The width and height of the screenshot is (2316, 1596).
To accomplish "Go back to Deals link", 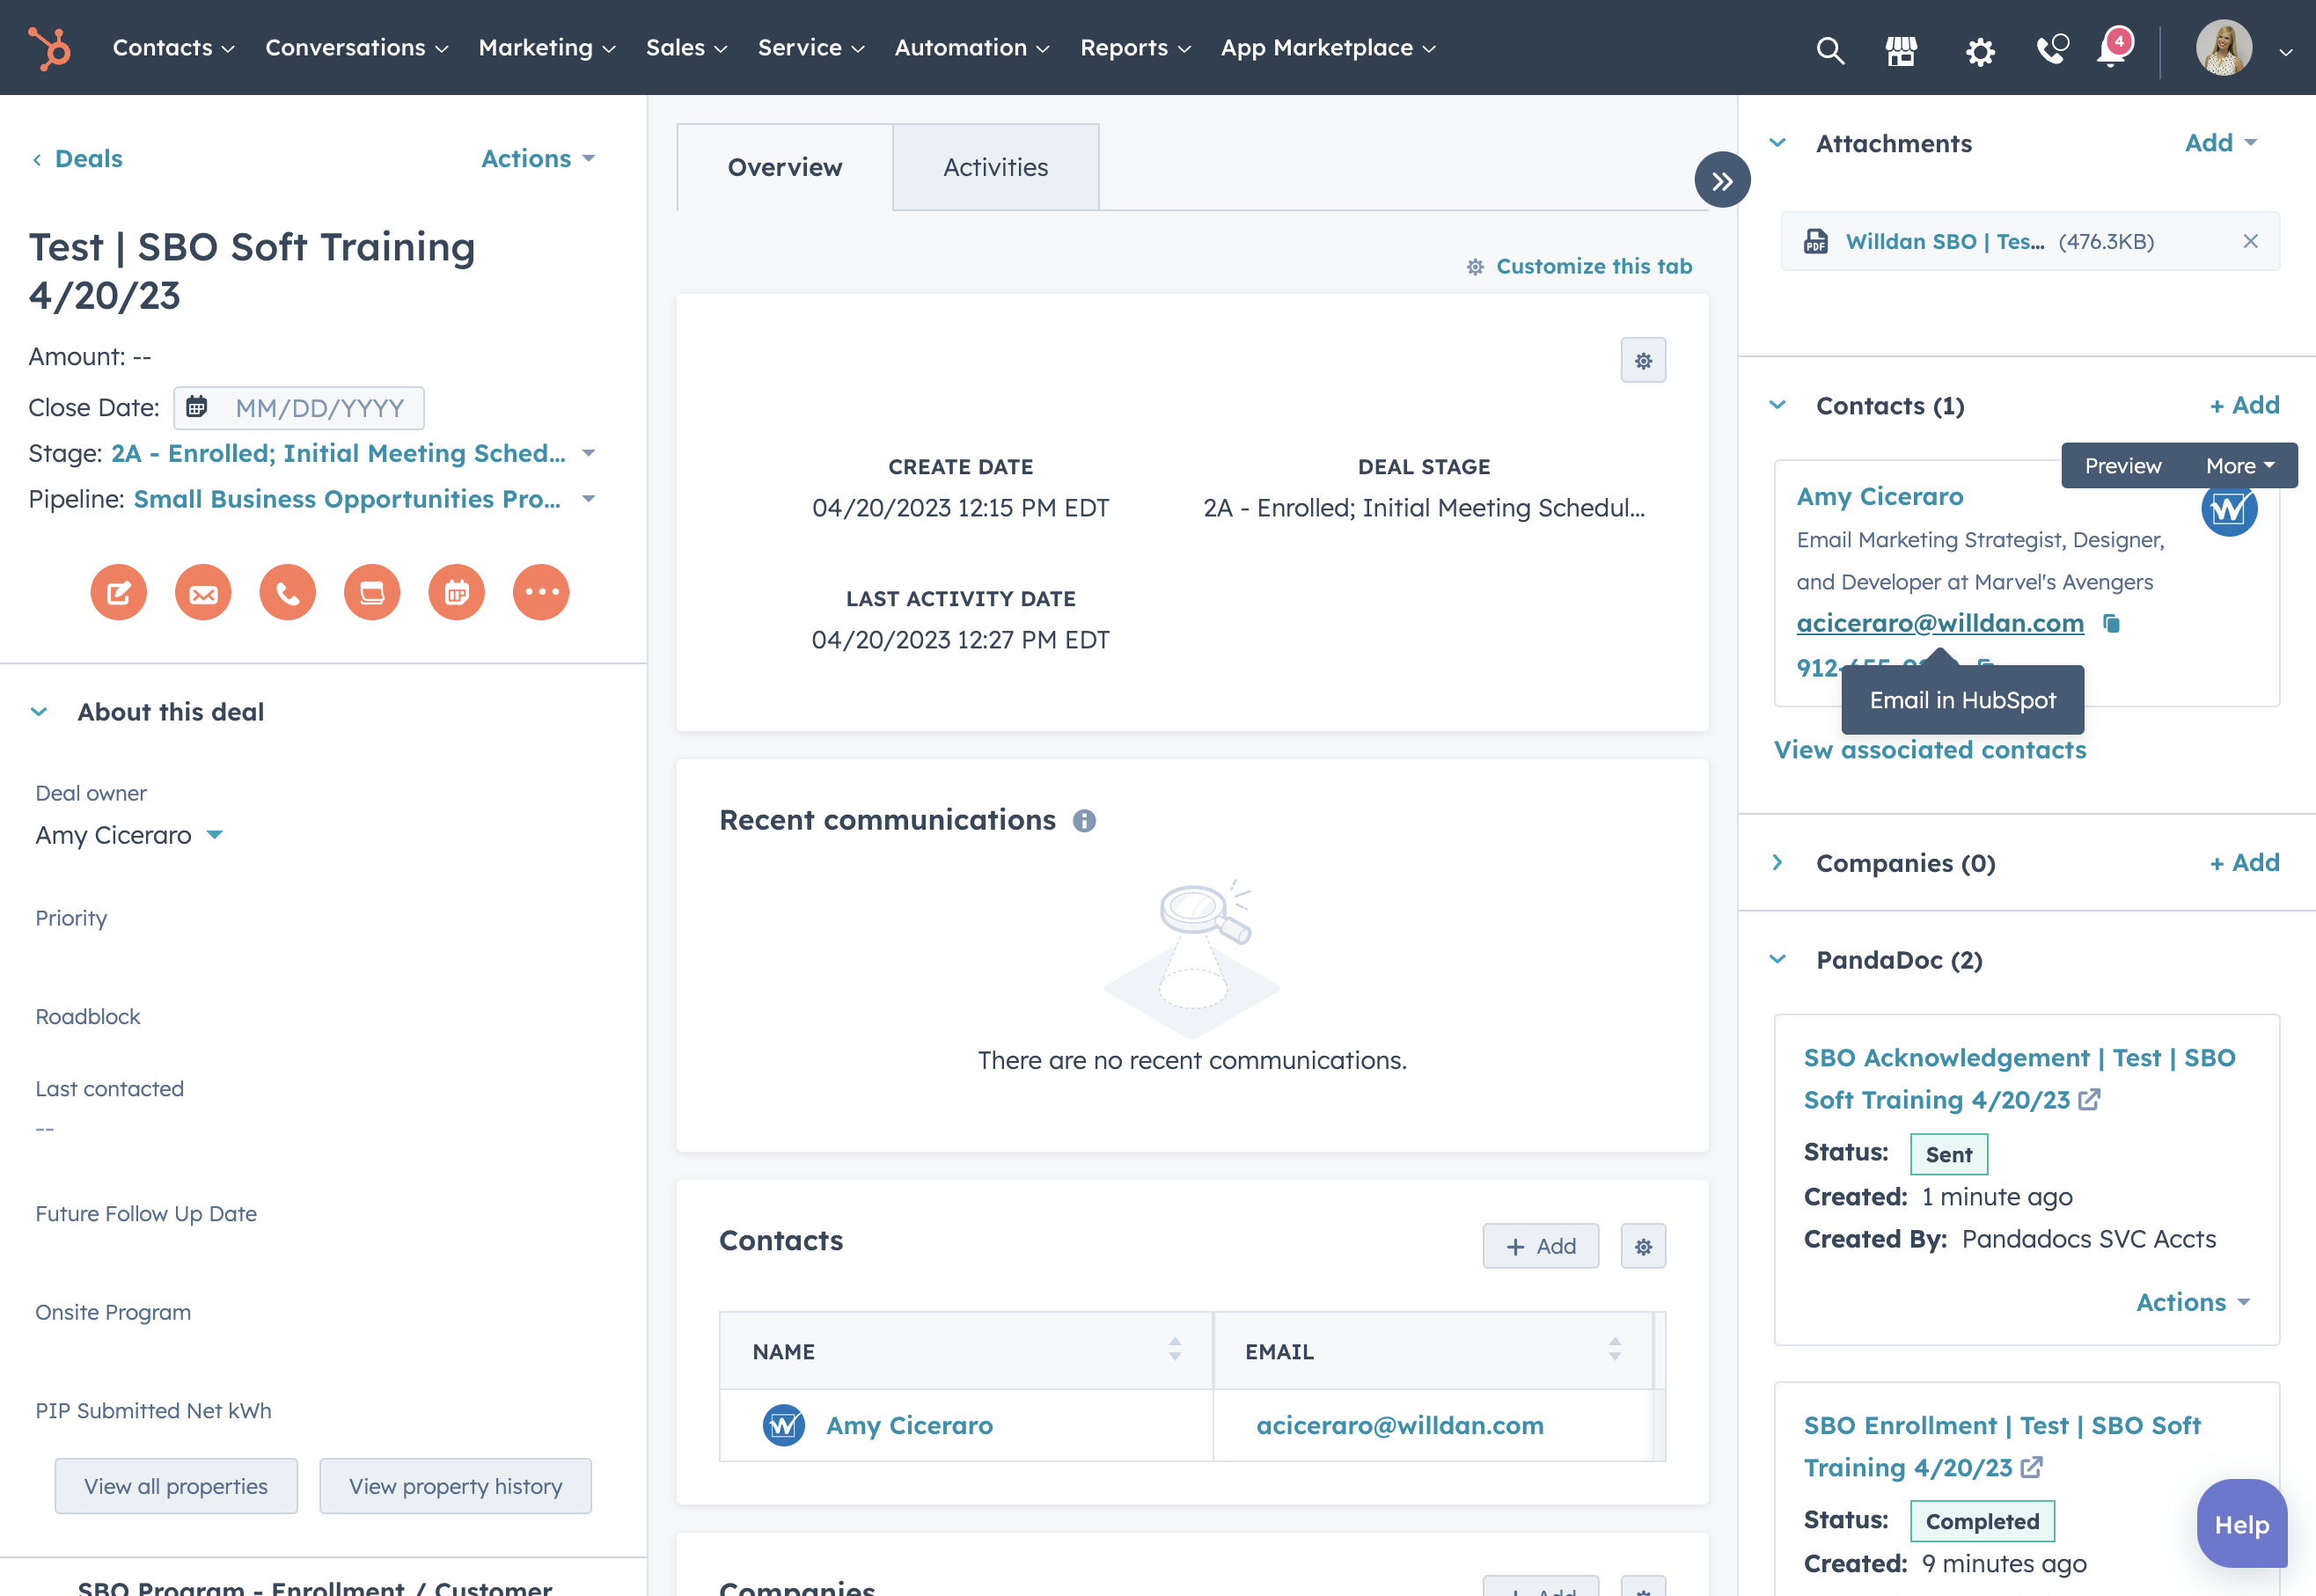I will pyautogui.click(x=77, y=158).
